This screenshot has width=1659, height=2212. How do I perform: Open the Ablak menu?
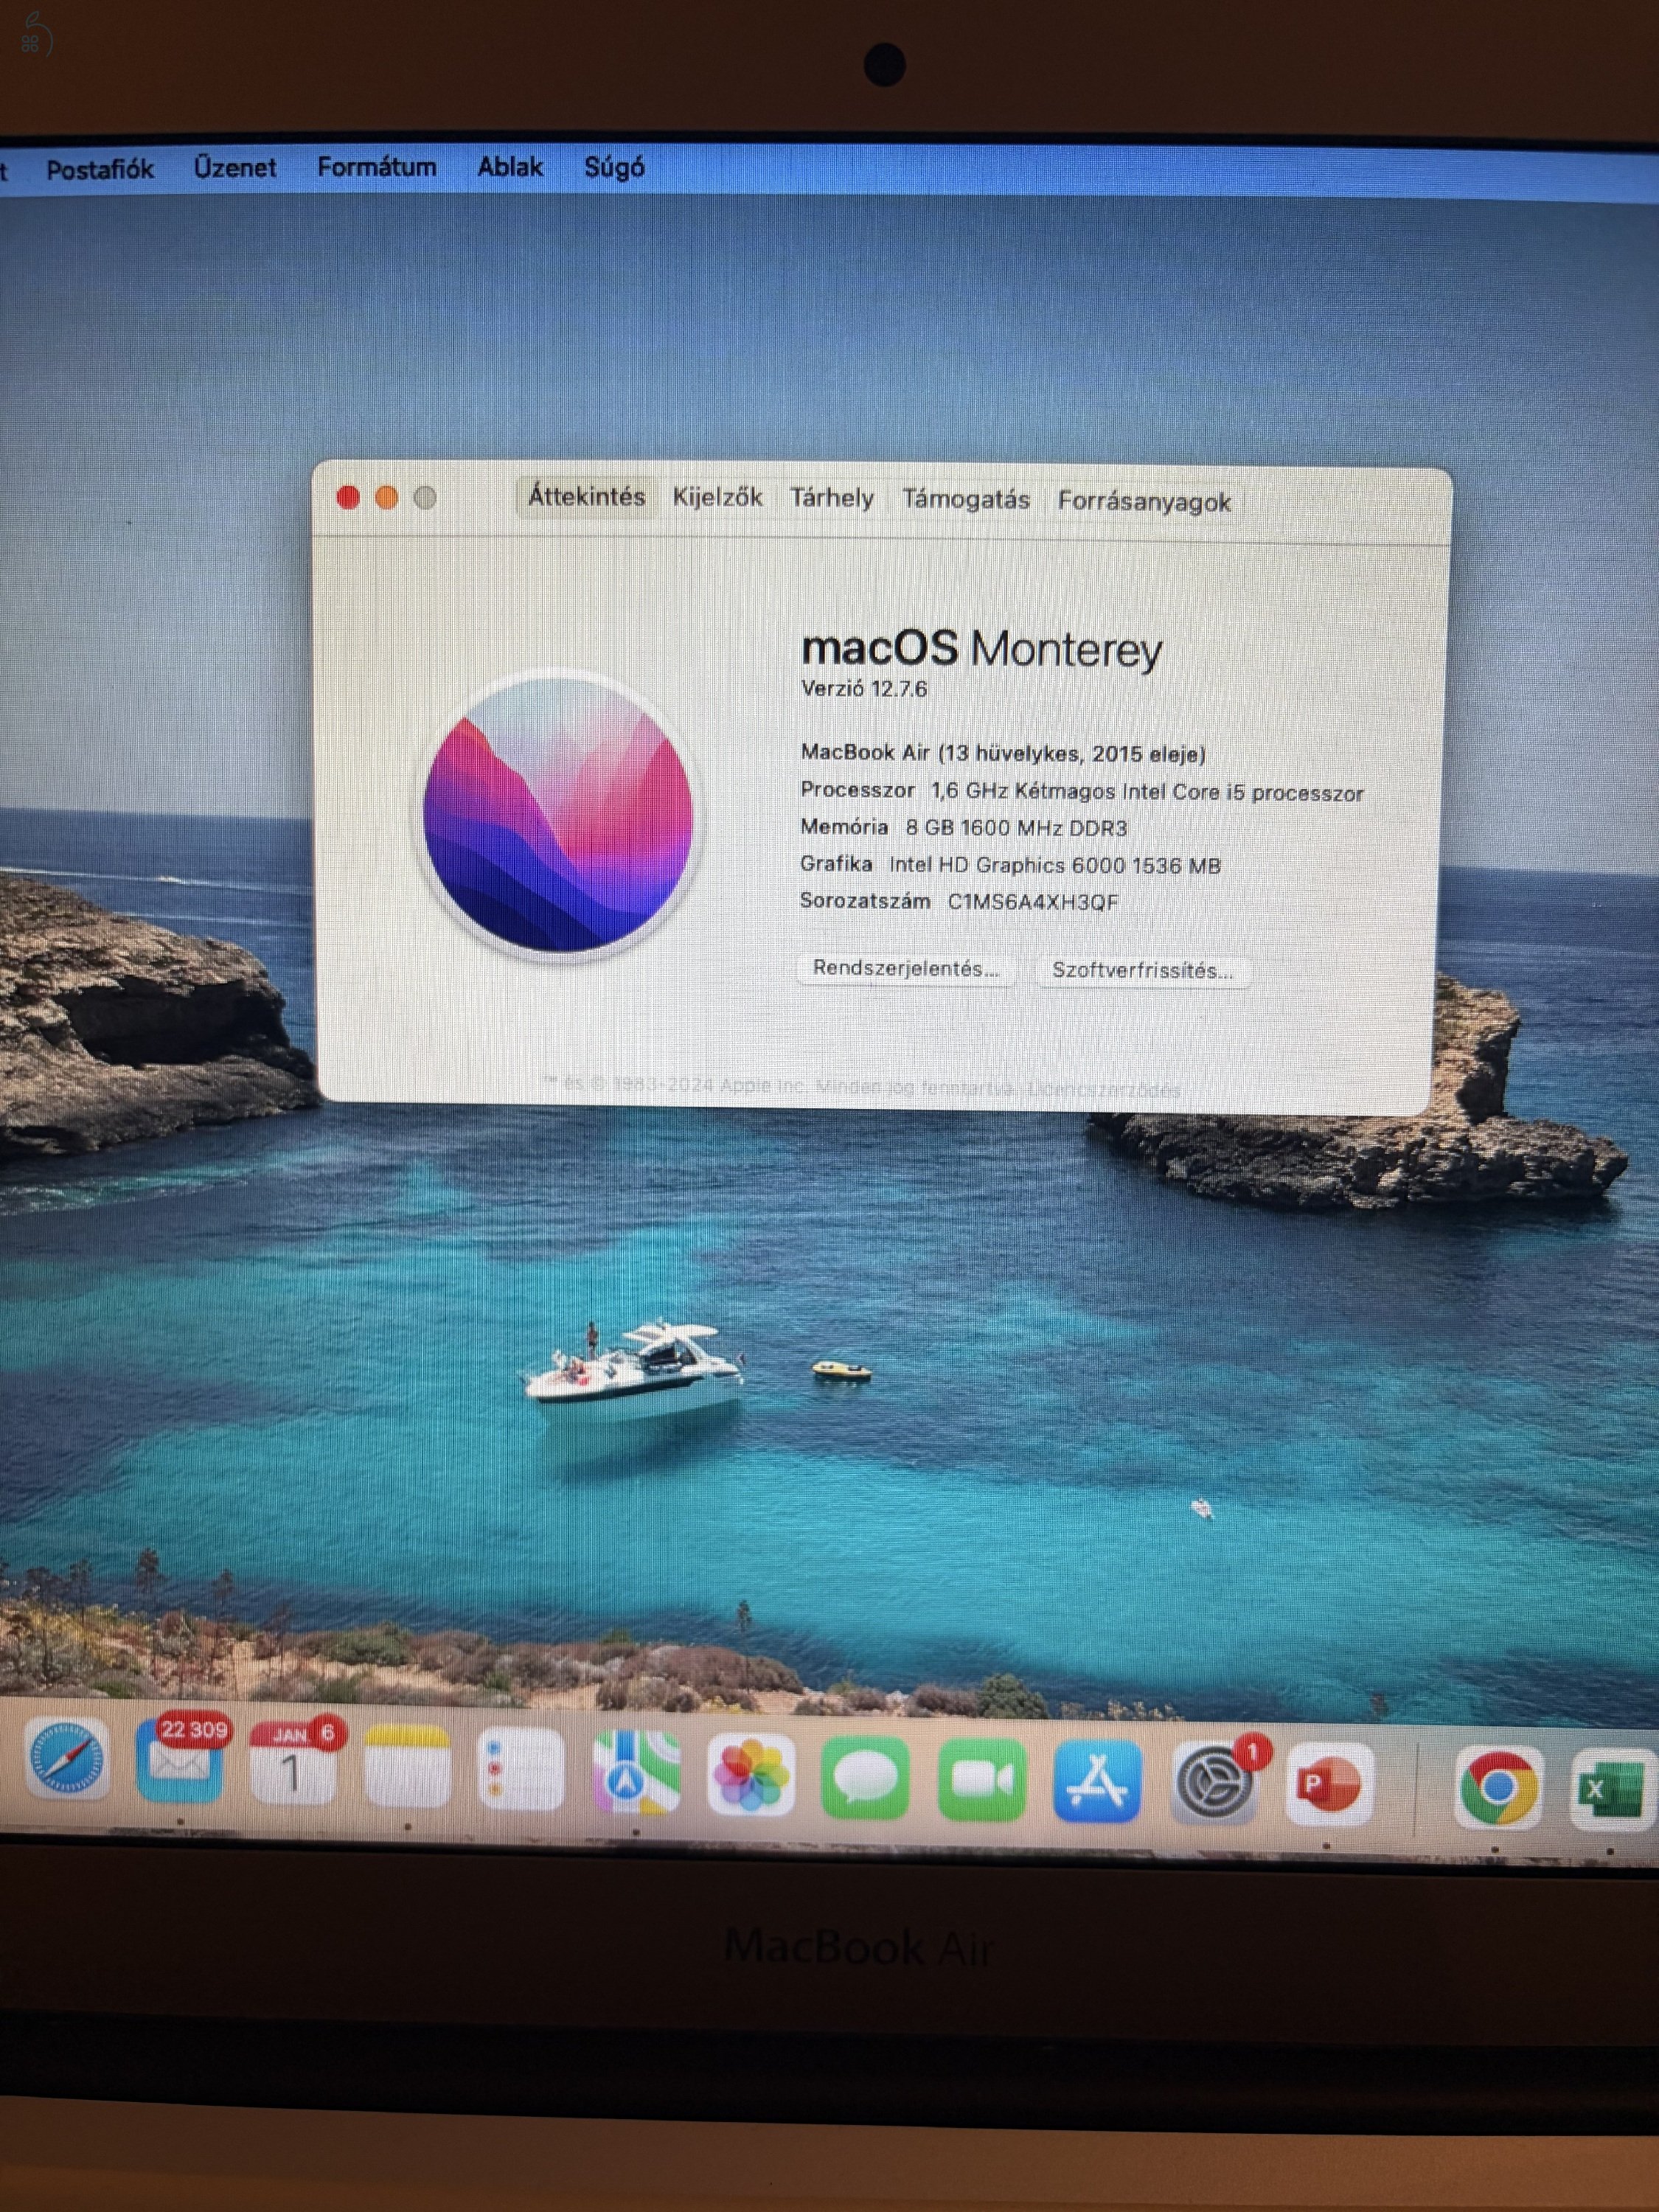(x=510, y=166)
